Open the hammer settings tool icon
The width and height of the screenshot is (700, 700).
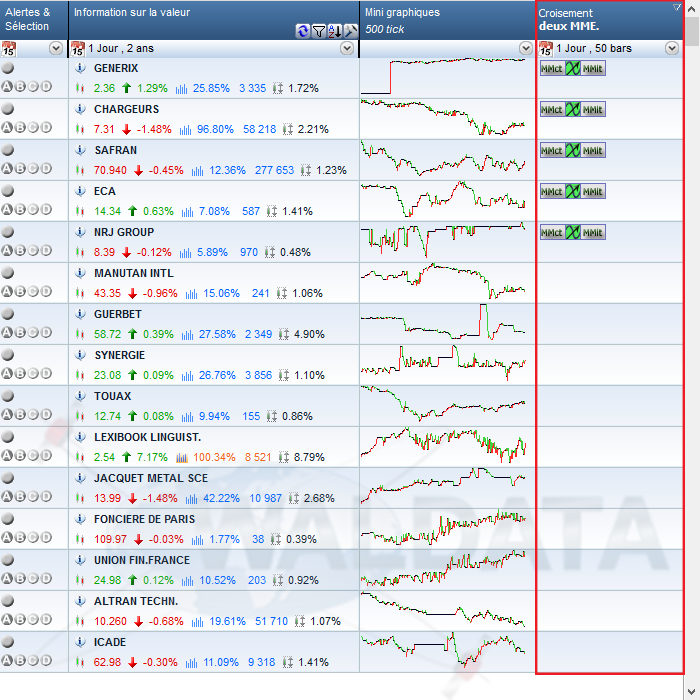pos(351,31)
